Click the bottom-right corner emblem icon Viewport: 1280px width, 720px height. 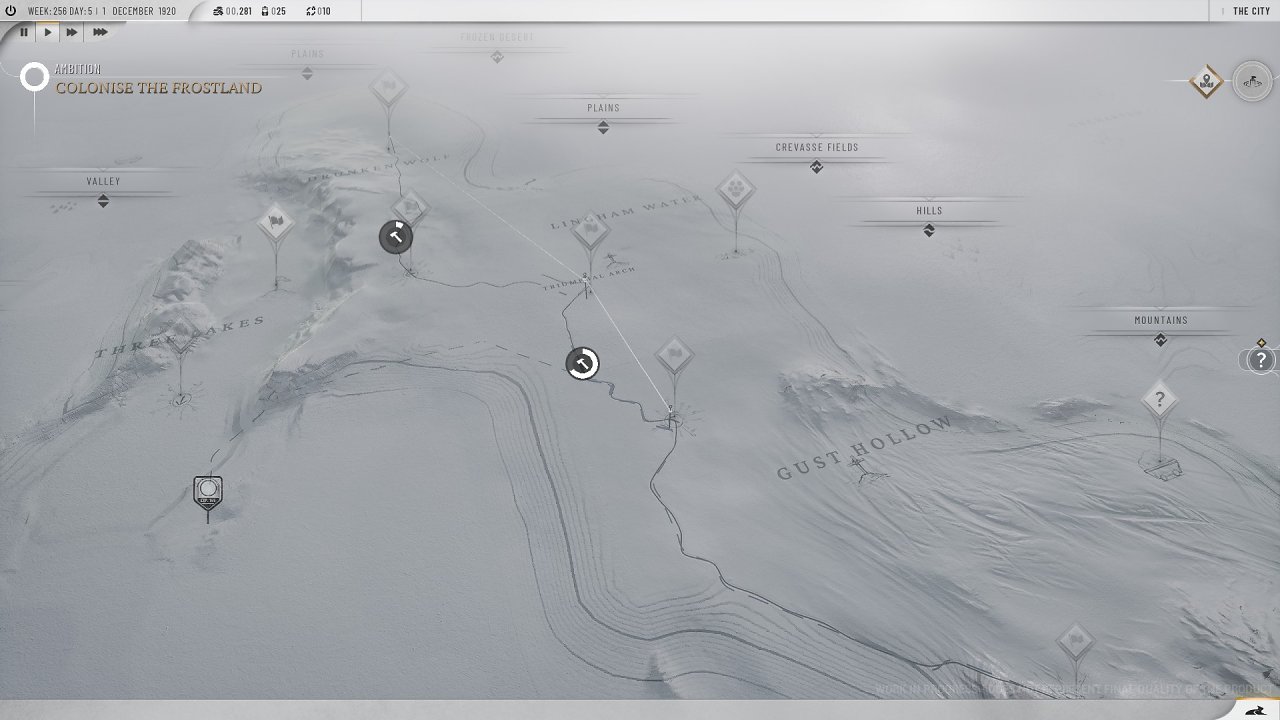[1255, 710]
